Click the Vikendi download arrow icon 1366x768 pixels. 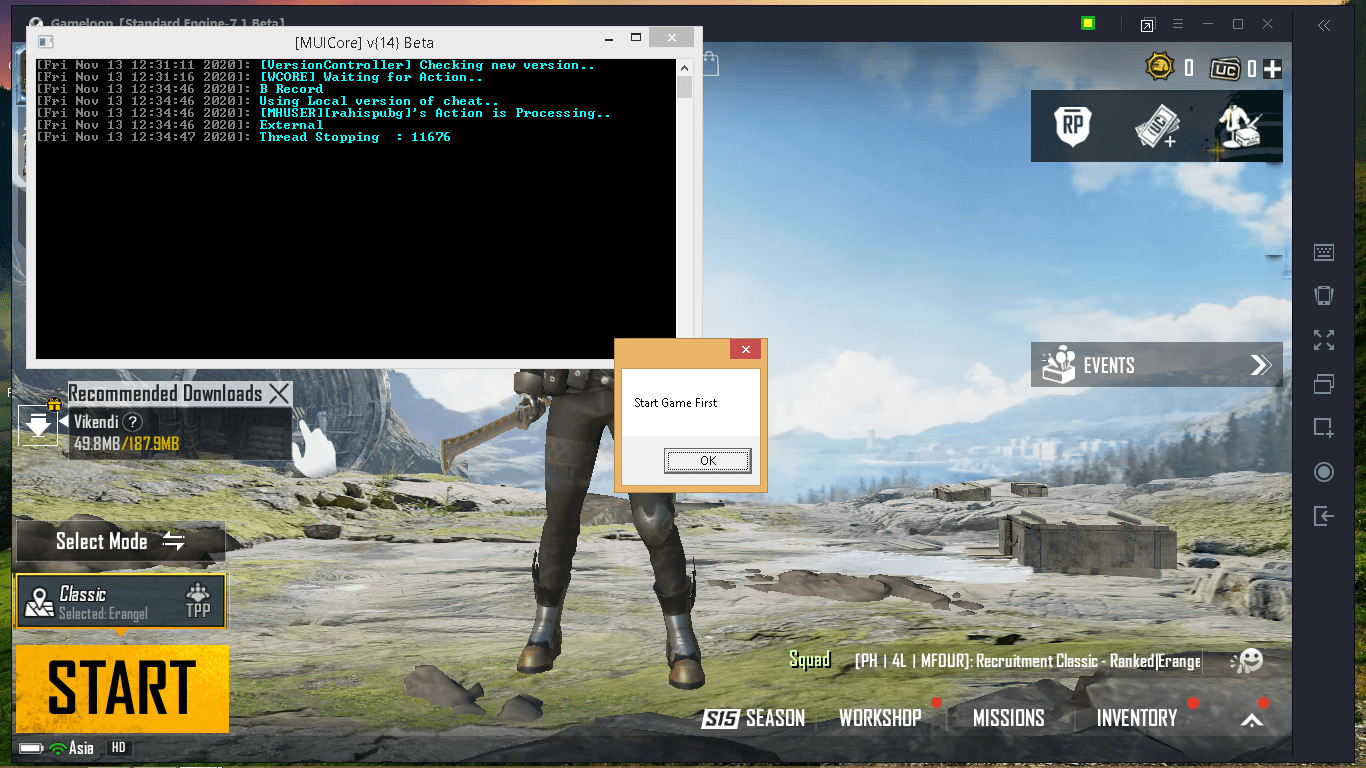[38, 425]
